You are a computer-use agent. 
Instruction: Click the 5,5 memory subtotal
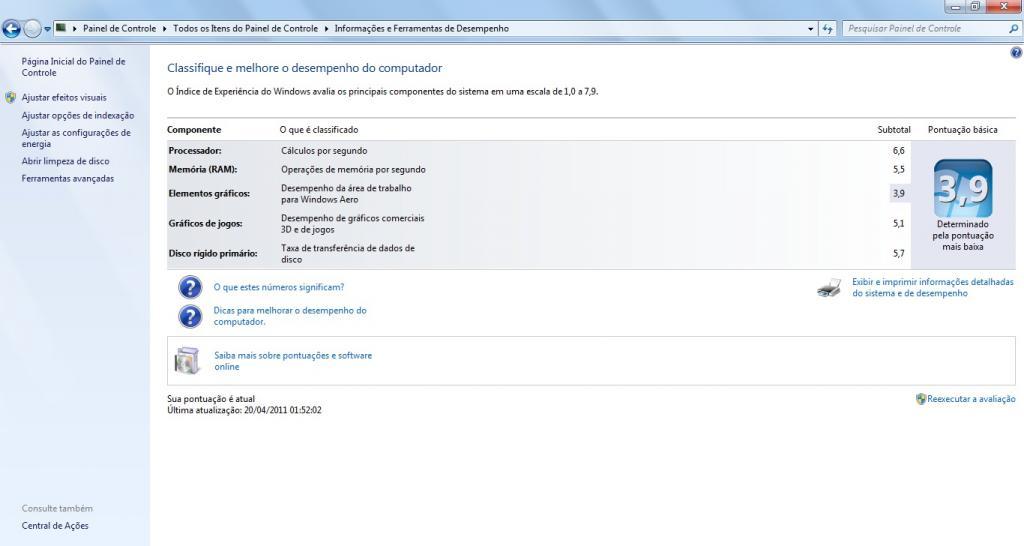(899, 169)
